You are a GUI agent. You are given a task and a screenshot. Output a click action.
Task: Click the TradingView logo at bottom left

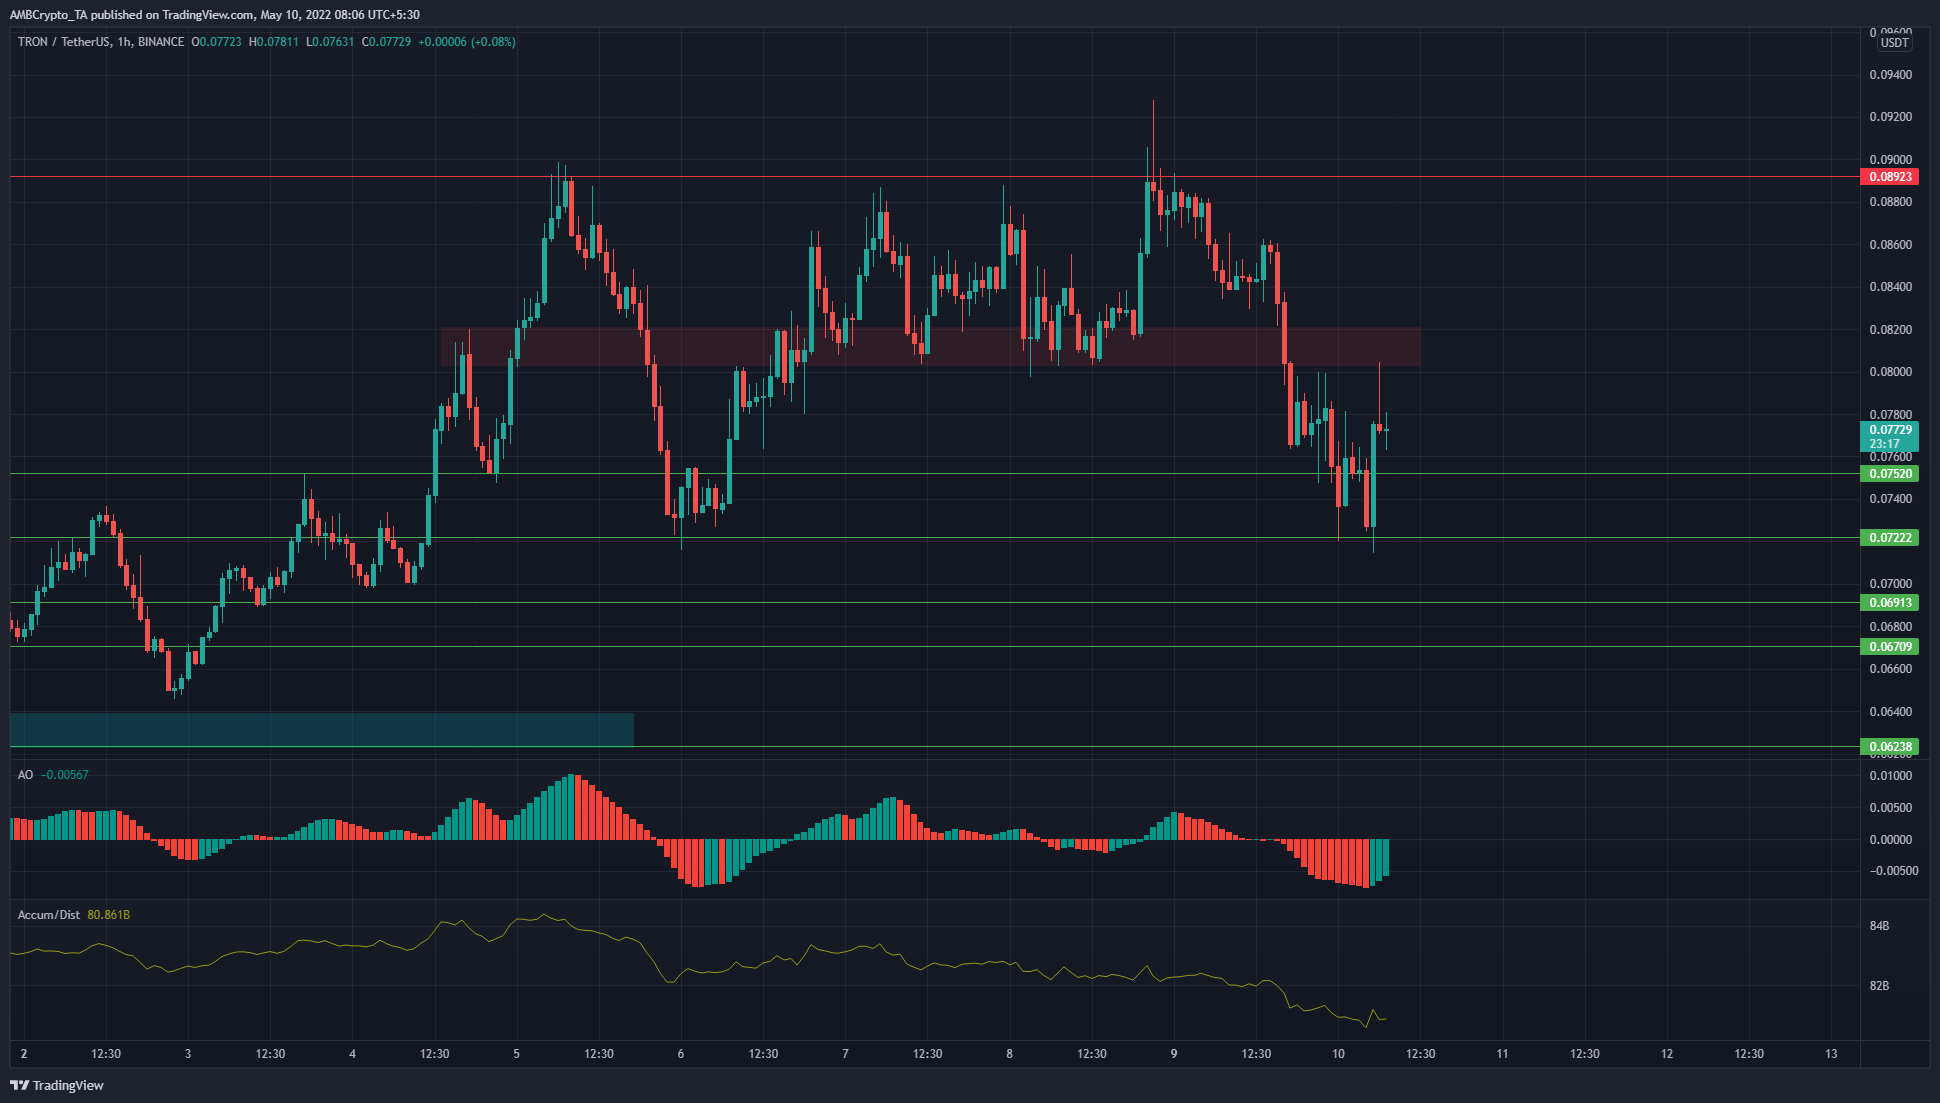(57, 1085)
